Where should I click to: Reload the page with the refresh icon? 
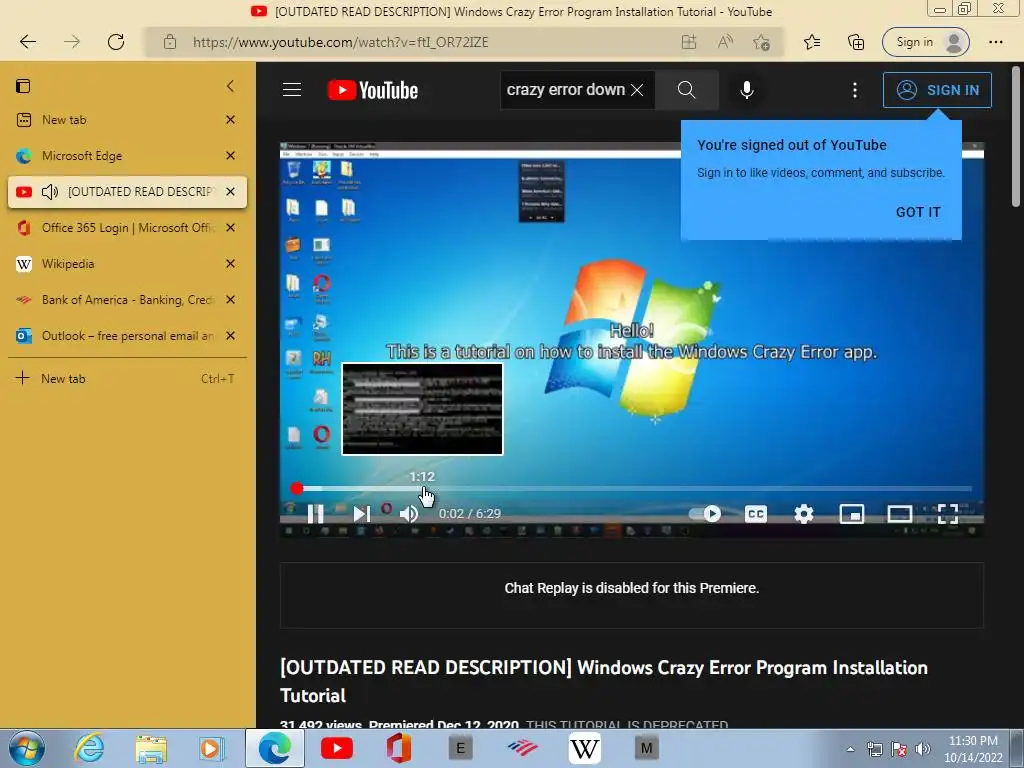pos(116,42)
